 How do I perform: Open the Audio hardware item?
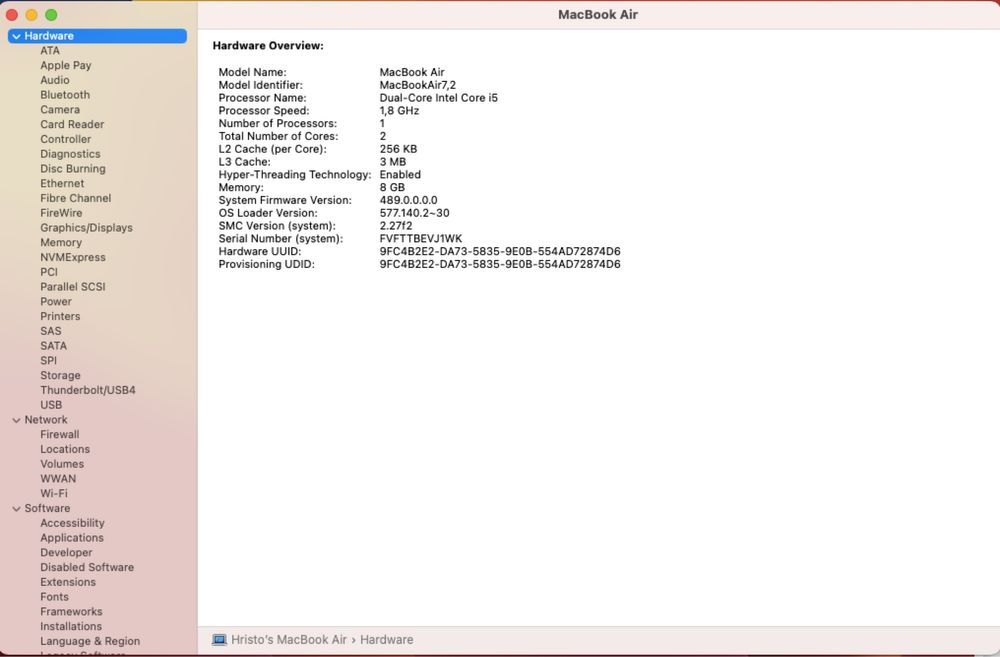pyautogui.click(x=55, y=80)
